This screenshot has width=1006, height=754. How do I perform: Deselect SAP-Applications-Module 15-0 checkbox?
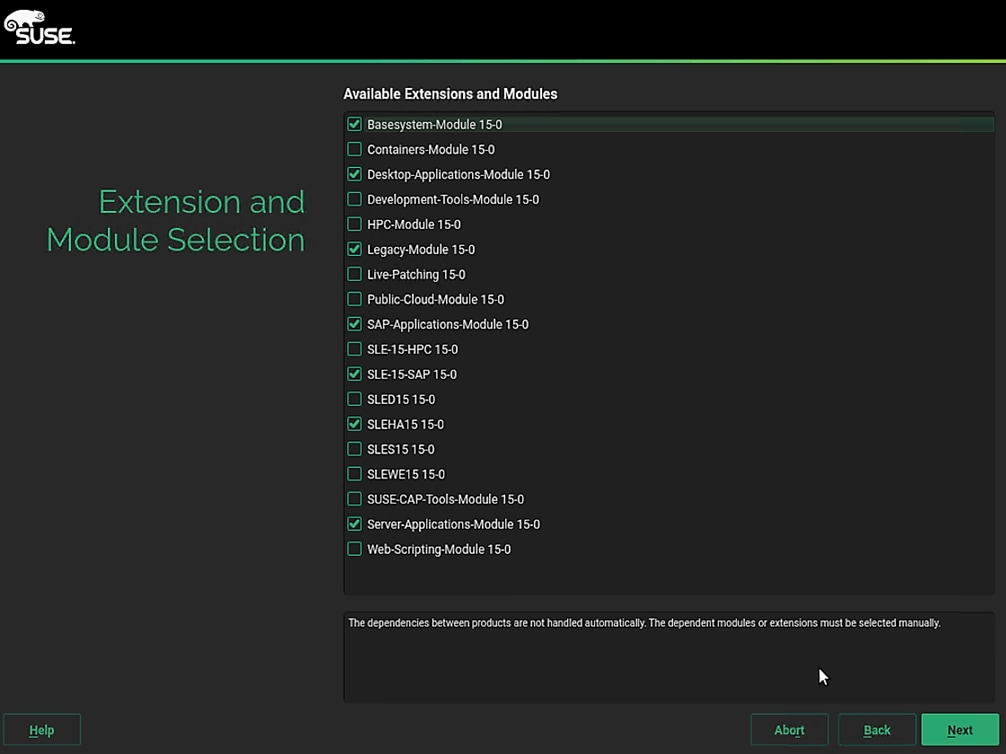354,324
